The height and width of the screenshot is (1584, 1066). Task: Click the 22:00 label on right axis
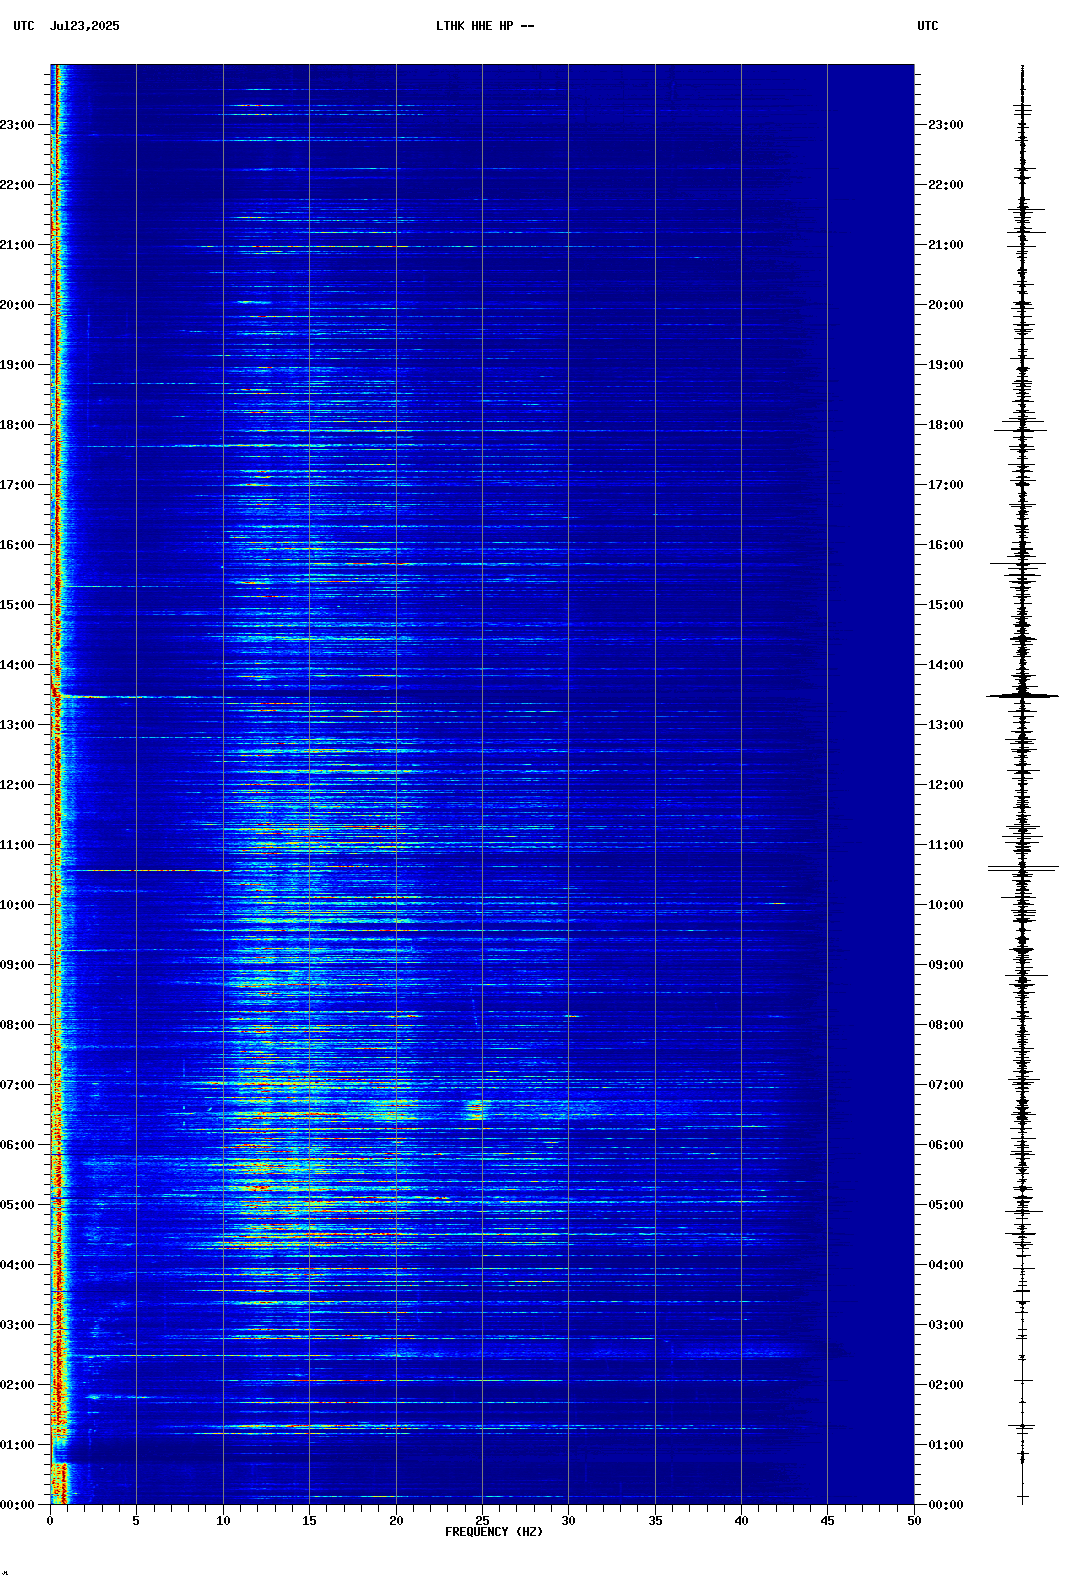pyautogui.click(x=946, y=185)
